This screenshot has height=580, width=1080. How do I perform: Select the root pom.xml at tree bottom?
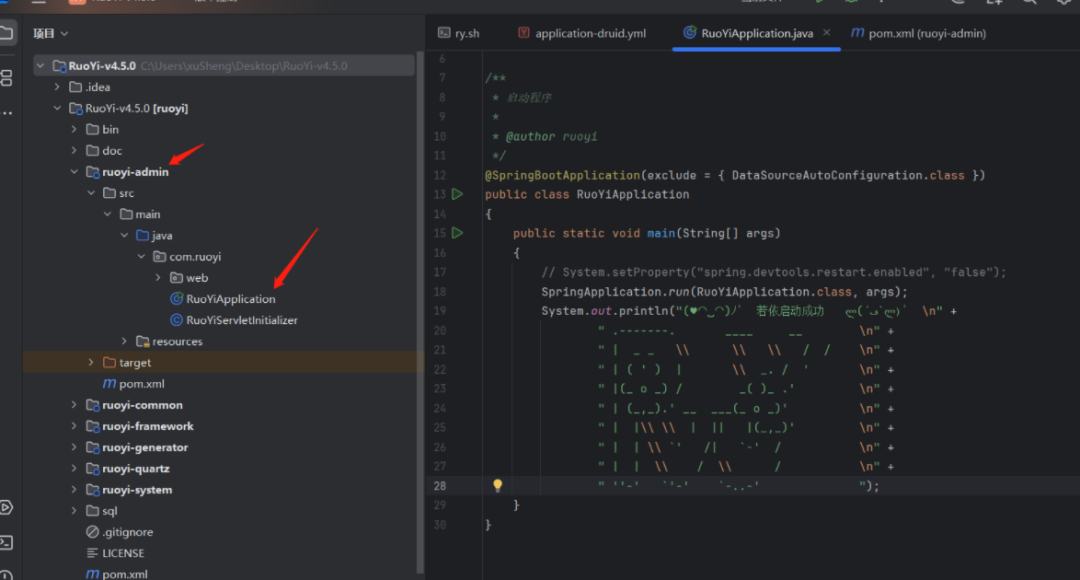tap(125, 574)
